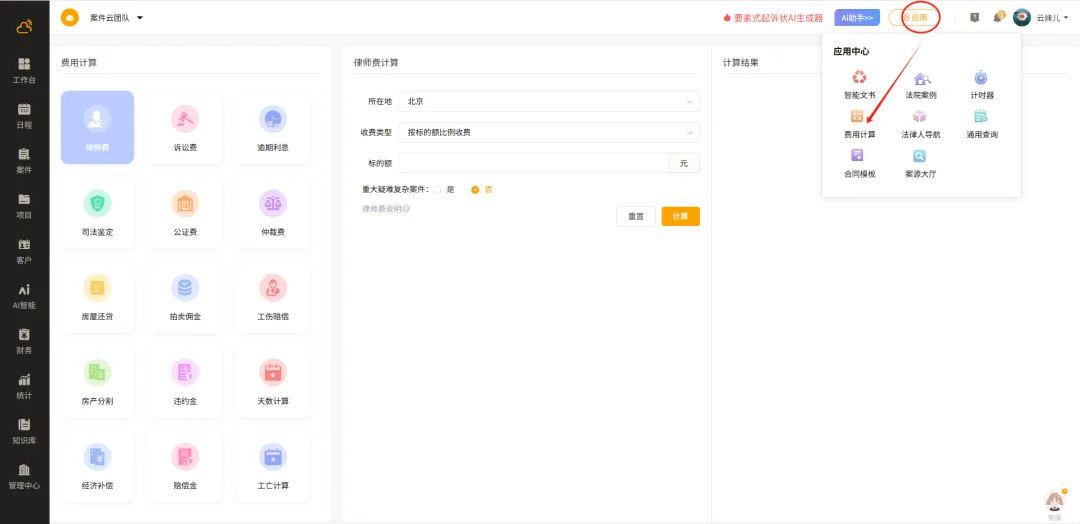Open 智能文书 in the app center

point(859,83)
